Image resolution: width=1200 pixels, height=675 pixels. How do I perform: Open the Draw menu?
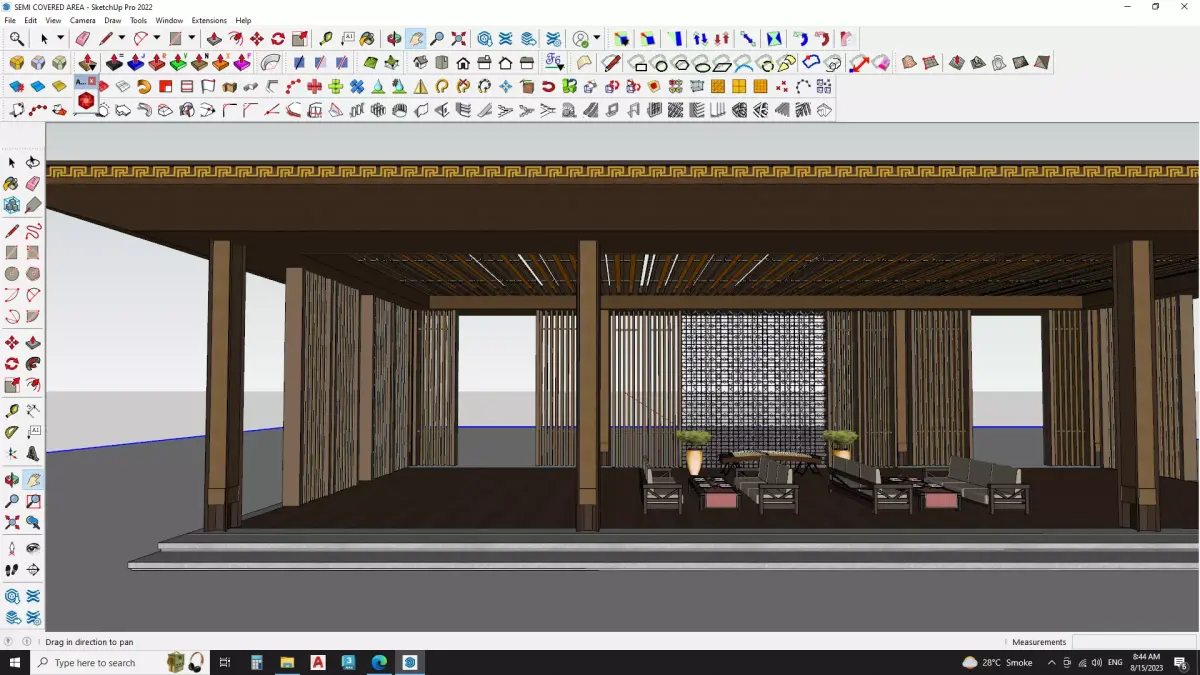pos(113,20)
